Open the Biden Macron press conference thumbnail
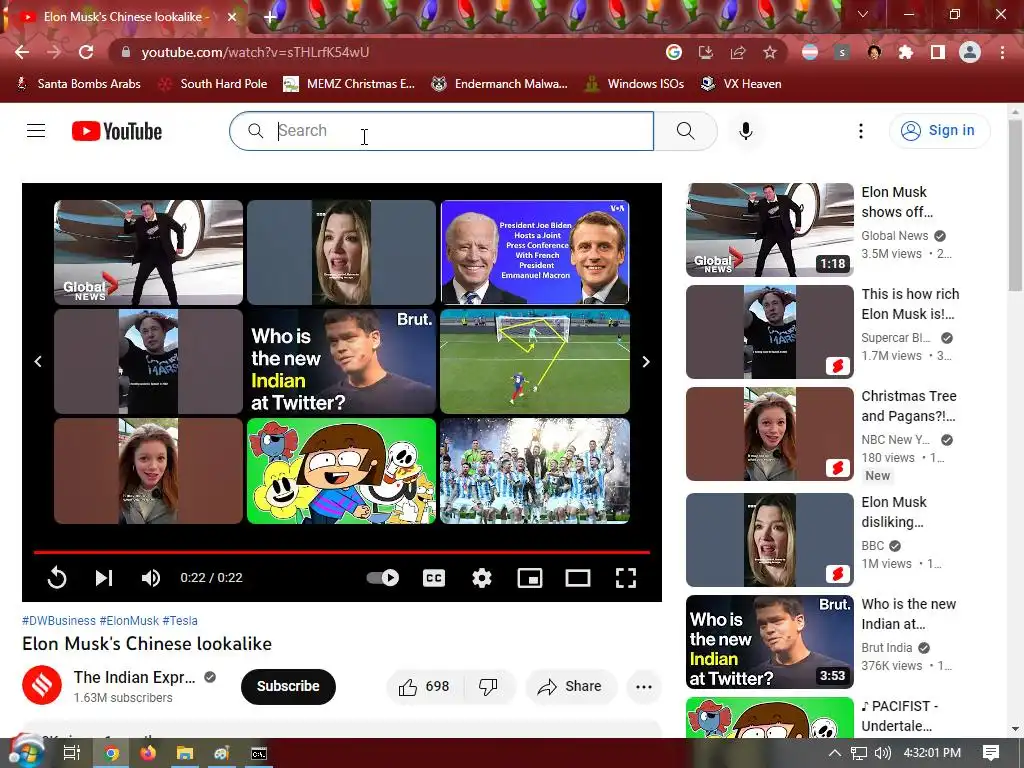Viewport: 1024px width, 768px height. pyautogui.click(x=535, y=253)
